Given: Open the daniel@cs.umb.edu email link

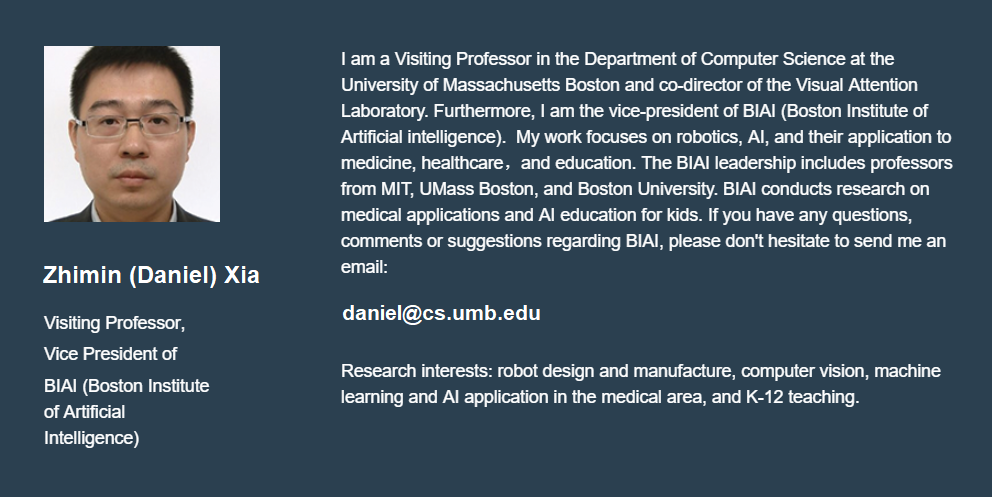Looking at the screenshot, I should 441,313.
